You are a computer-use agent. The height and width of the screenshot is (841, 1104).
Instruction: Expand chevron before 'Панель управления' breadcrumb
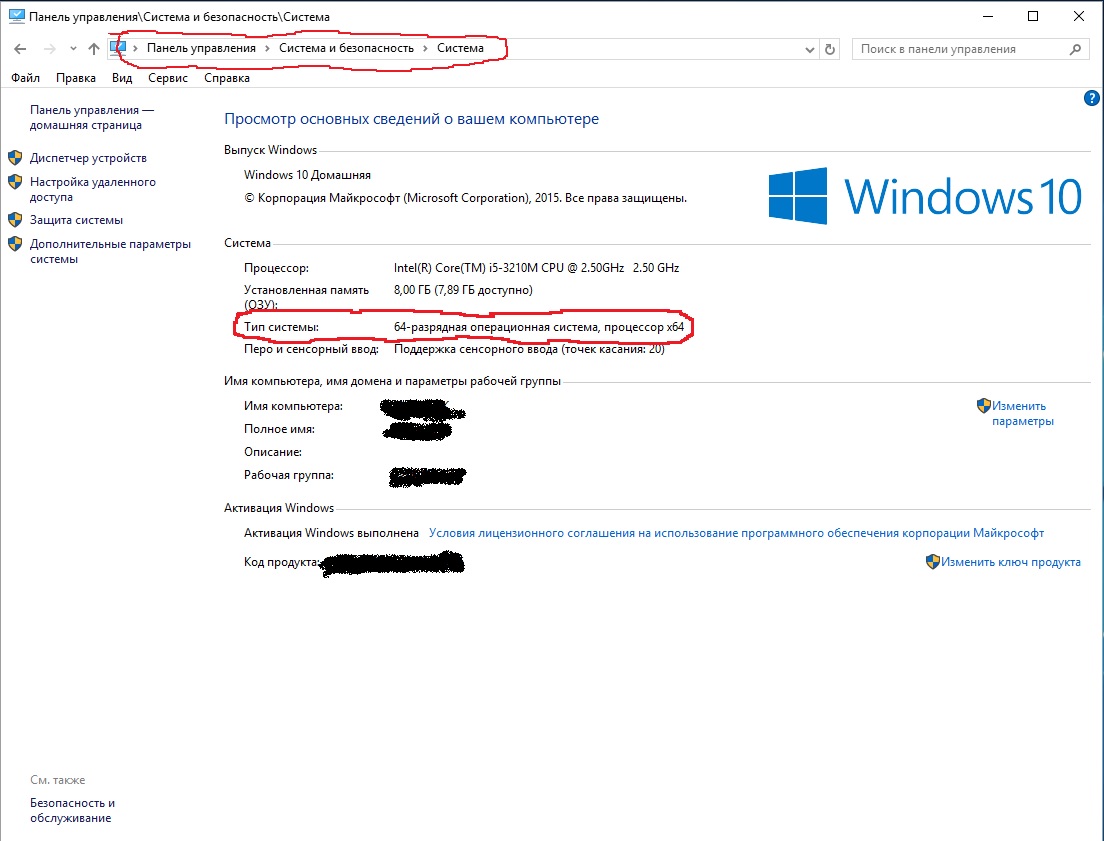coord(135,49)
